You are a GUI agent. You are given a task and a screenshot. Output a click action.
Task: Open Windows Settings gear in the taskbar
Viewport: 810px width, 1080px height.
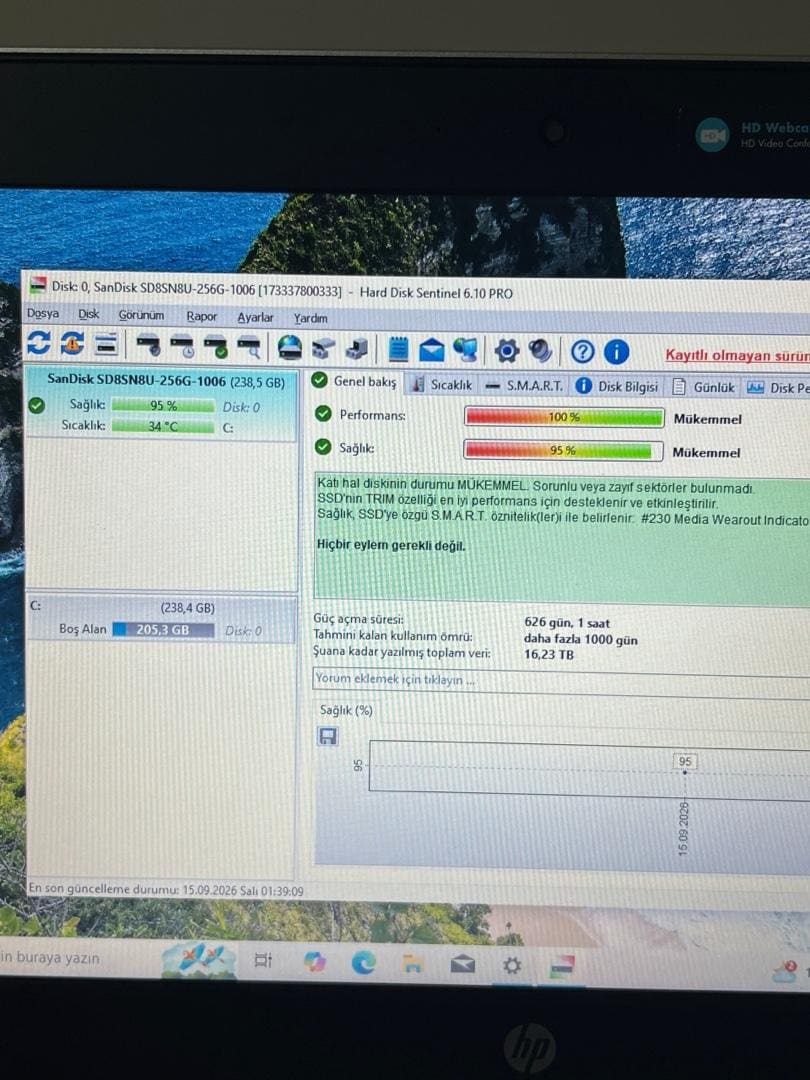512,965
